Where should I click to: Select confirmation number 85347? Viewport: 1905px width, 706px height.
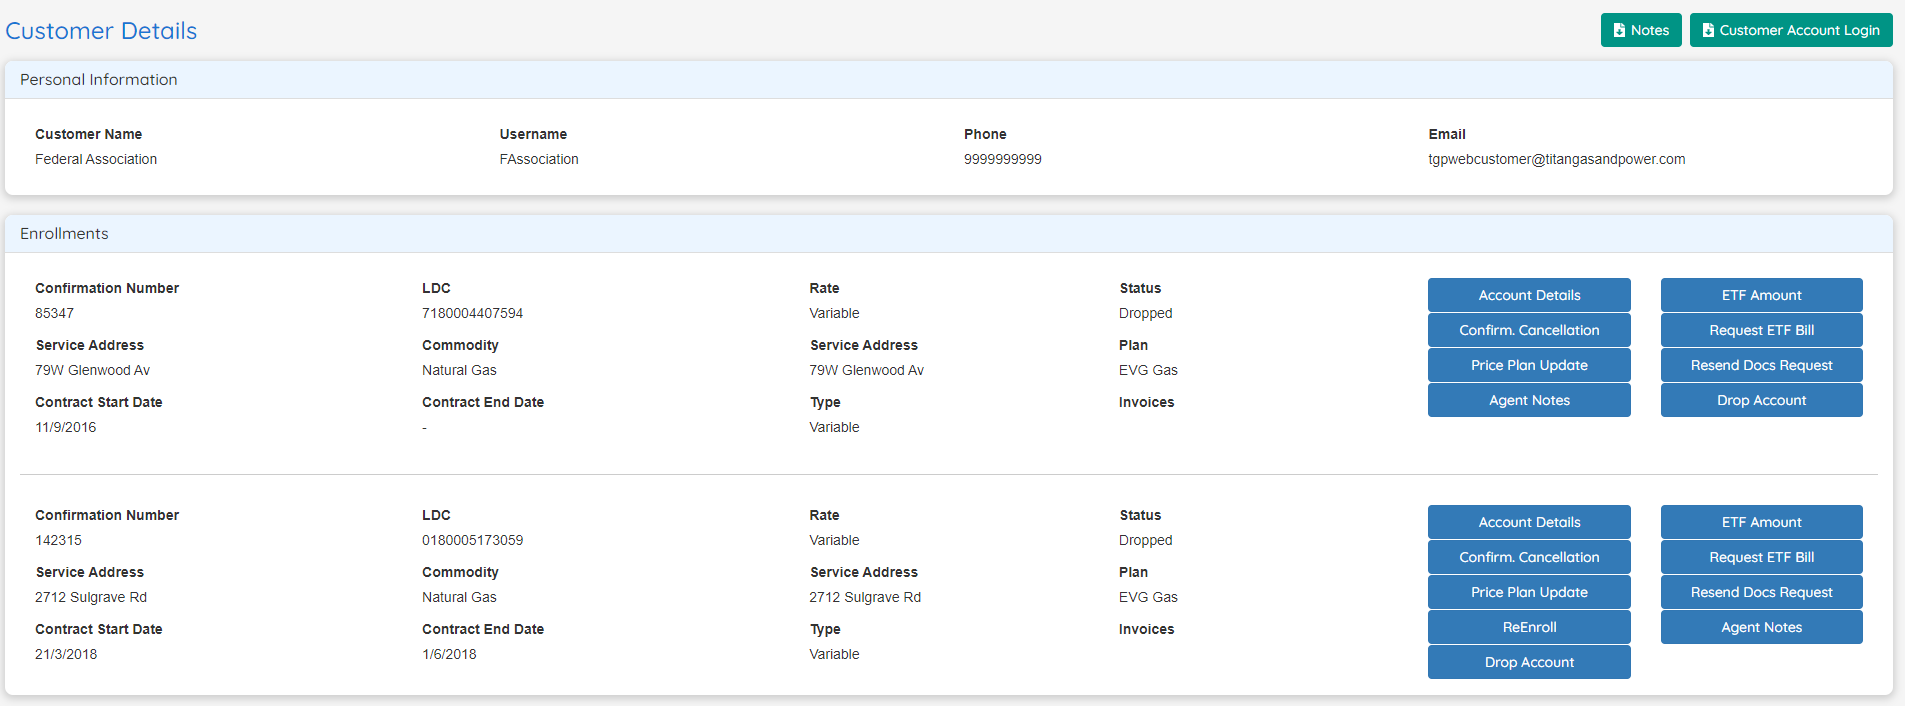pos(55,313)
